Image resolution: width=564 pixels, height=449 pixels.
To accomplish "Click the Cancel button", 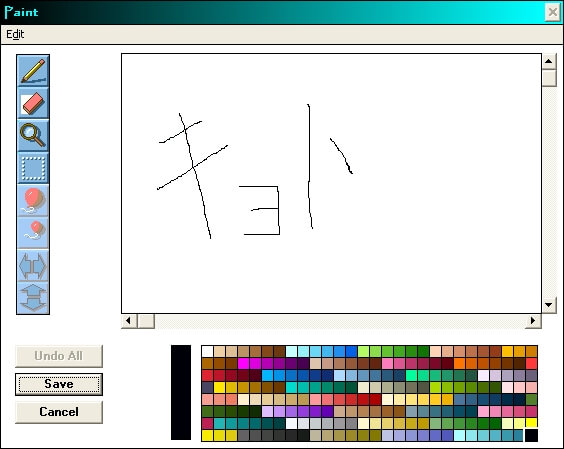I will (x=59, y=412).
